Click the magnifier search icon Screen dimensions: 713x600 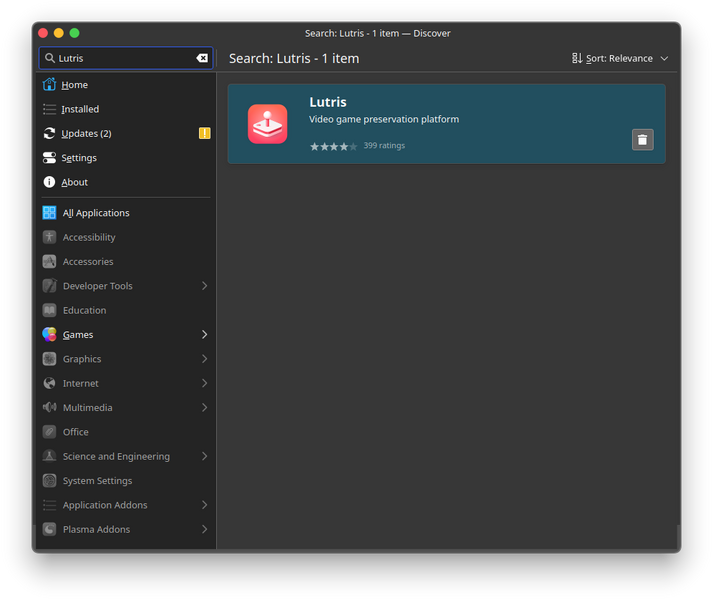coord(50,58)
